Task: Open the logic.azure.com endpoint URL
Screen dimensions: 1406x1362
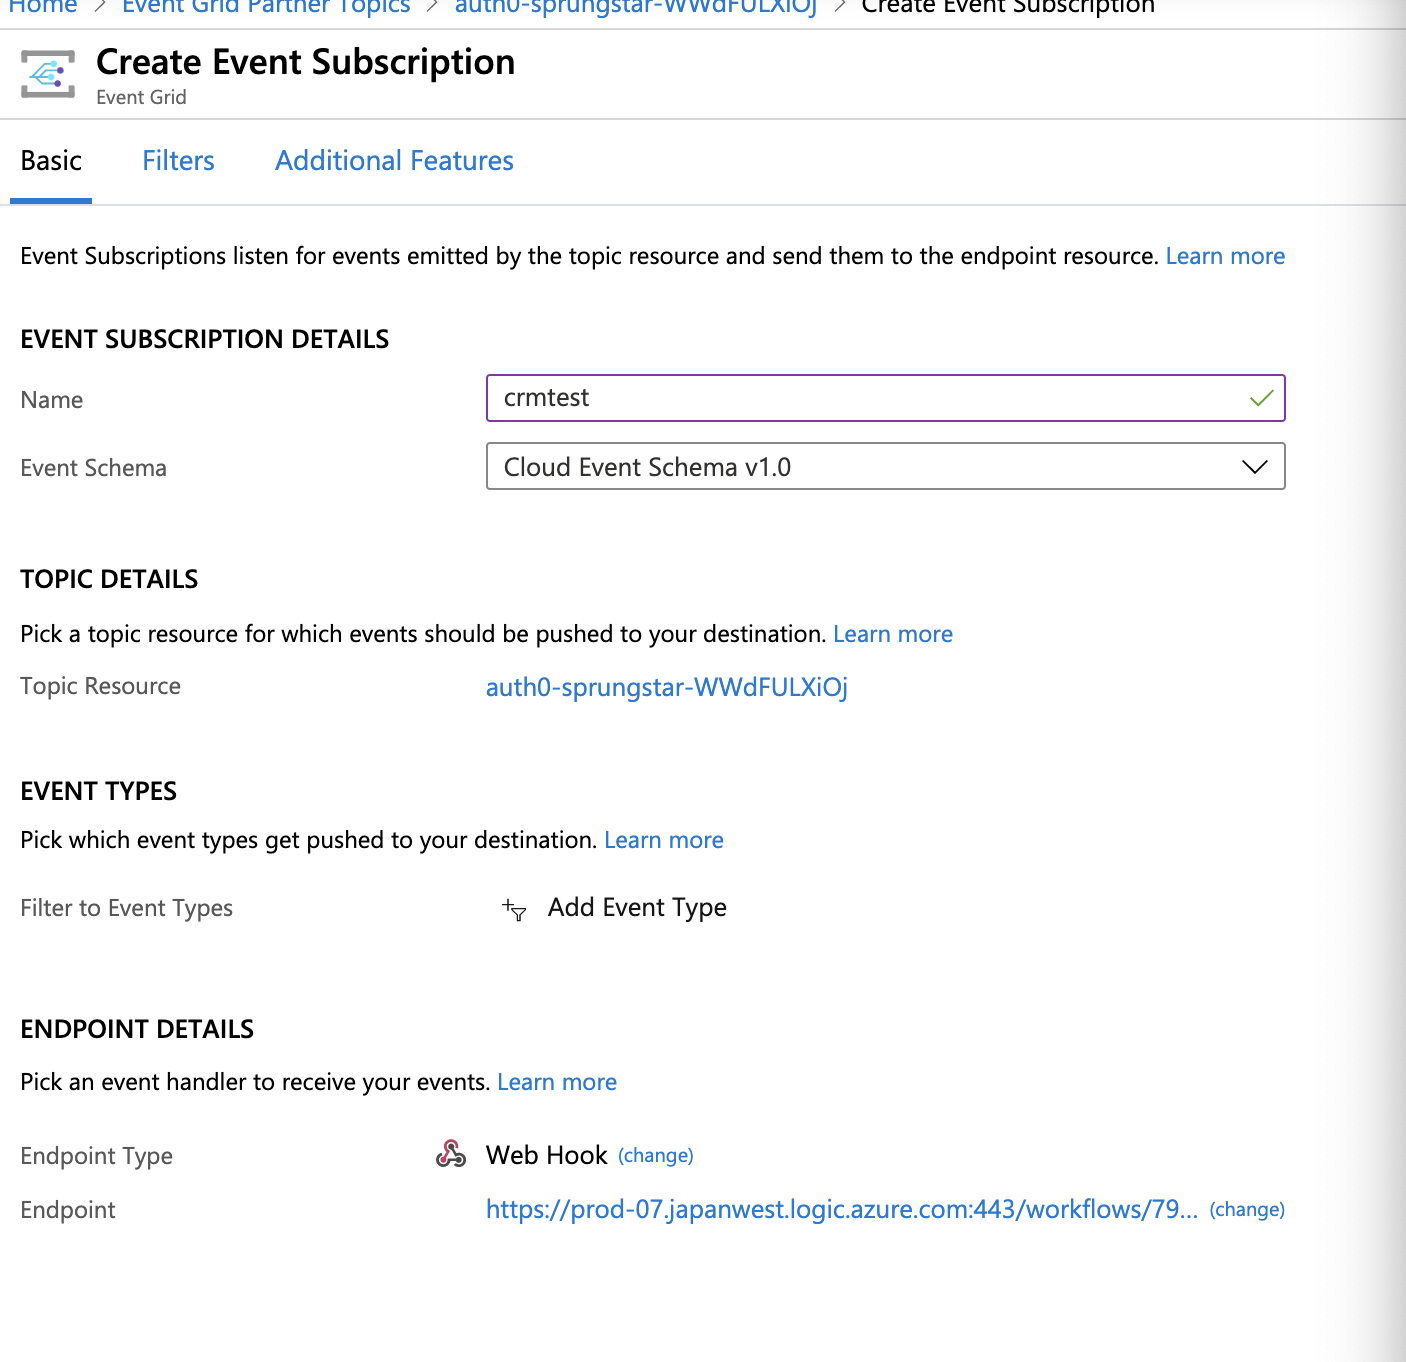Action: click(x=842, y=1209)
